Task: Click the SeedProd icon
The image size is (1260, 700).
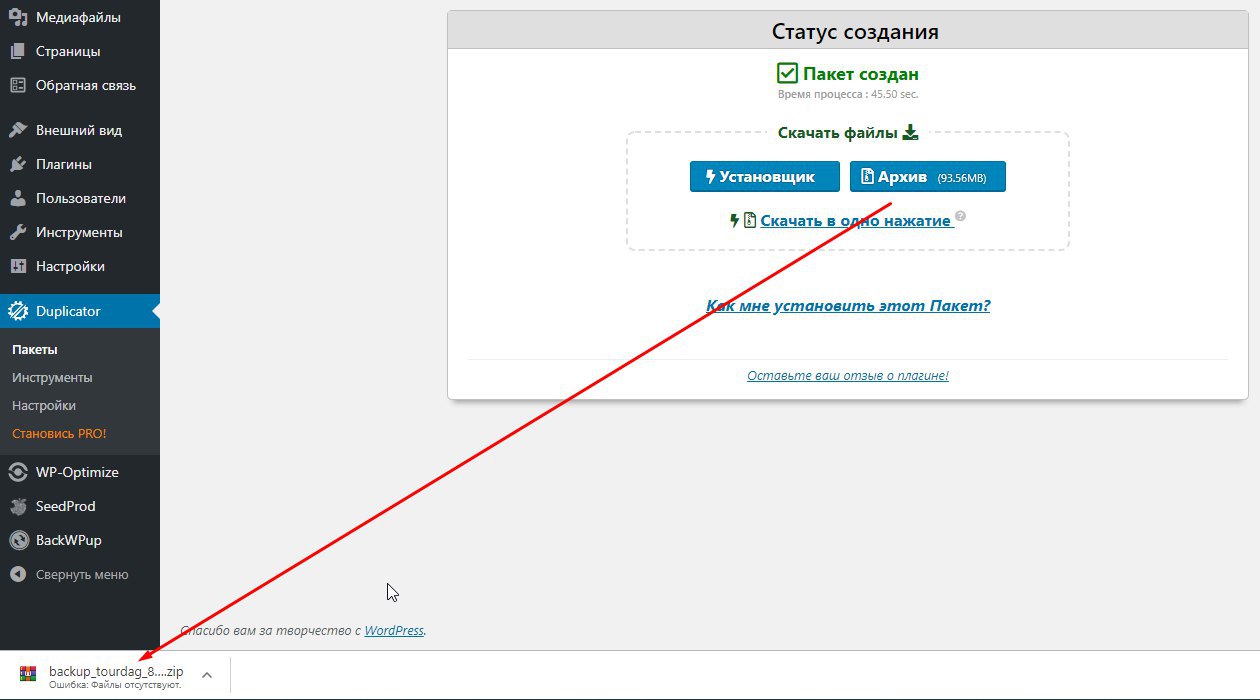Action: coord(18,506)
